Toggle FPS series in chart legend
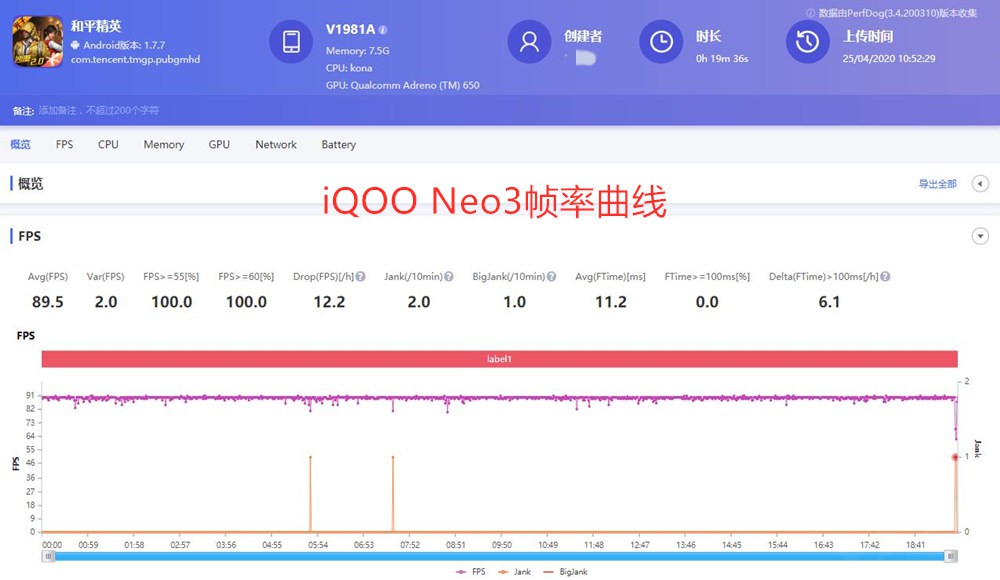Image resolution: width=1000 pixels, height=580 pixels. coord(471,572)
